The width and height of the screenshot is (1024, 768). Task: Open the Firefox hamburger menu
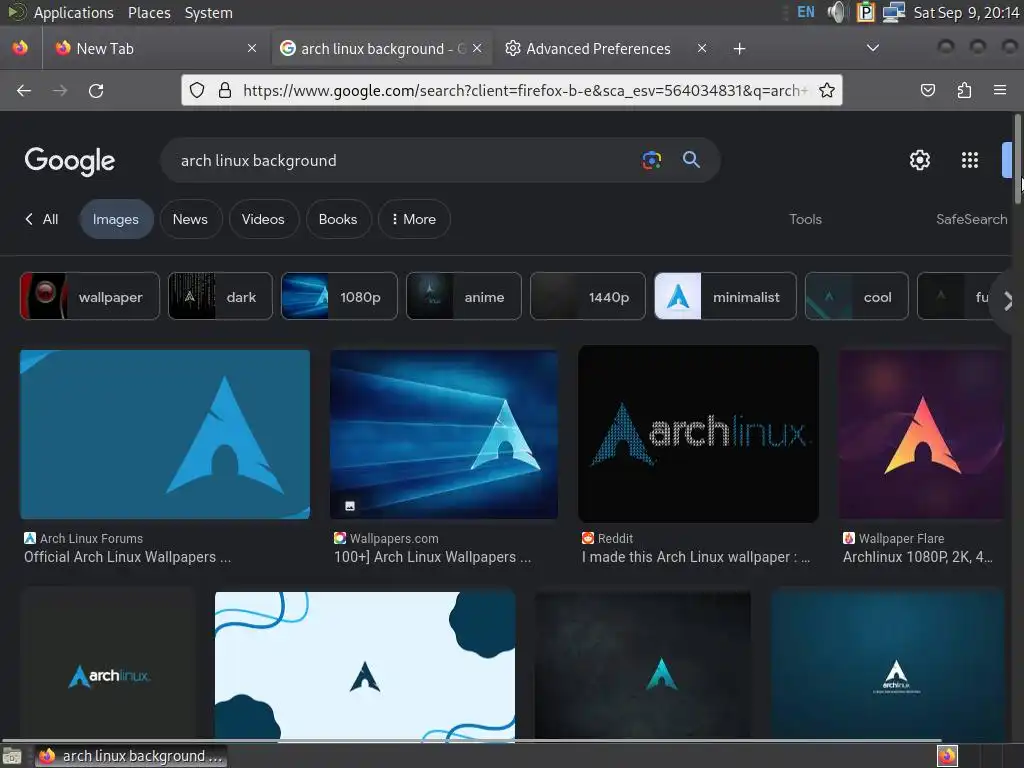pyautogui.click(x=1000, y=91)
